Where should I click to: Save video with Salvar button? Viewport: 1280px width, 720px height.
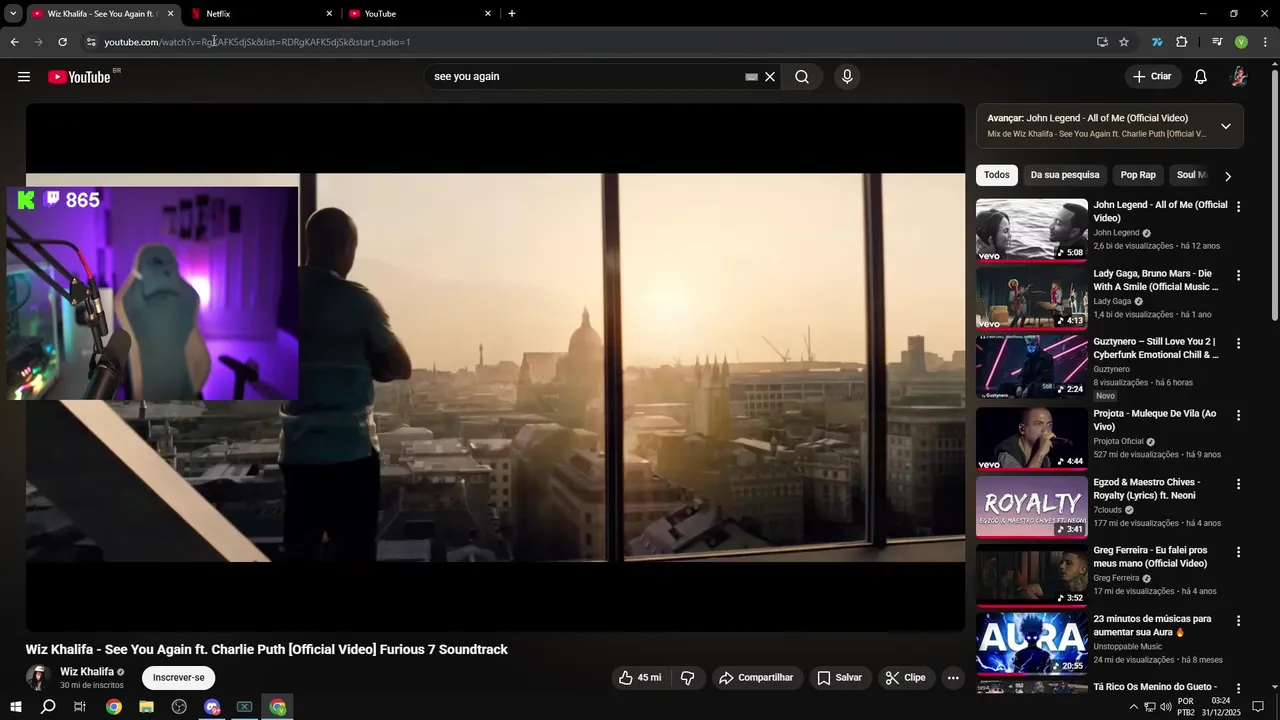(839, 678)
